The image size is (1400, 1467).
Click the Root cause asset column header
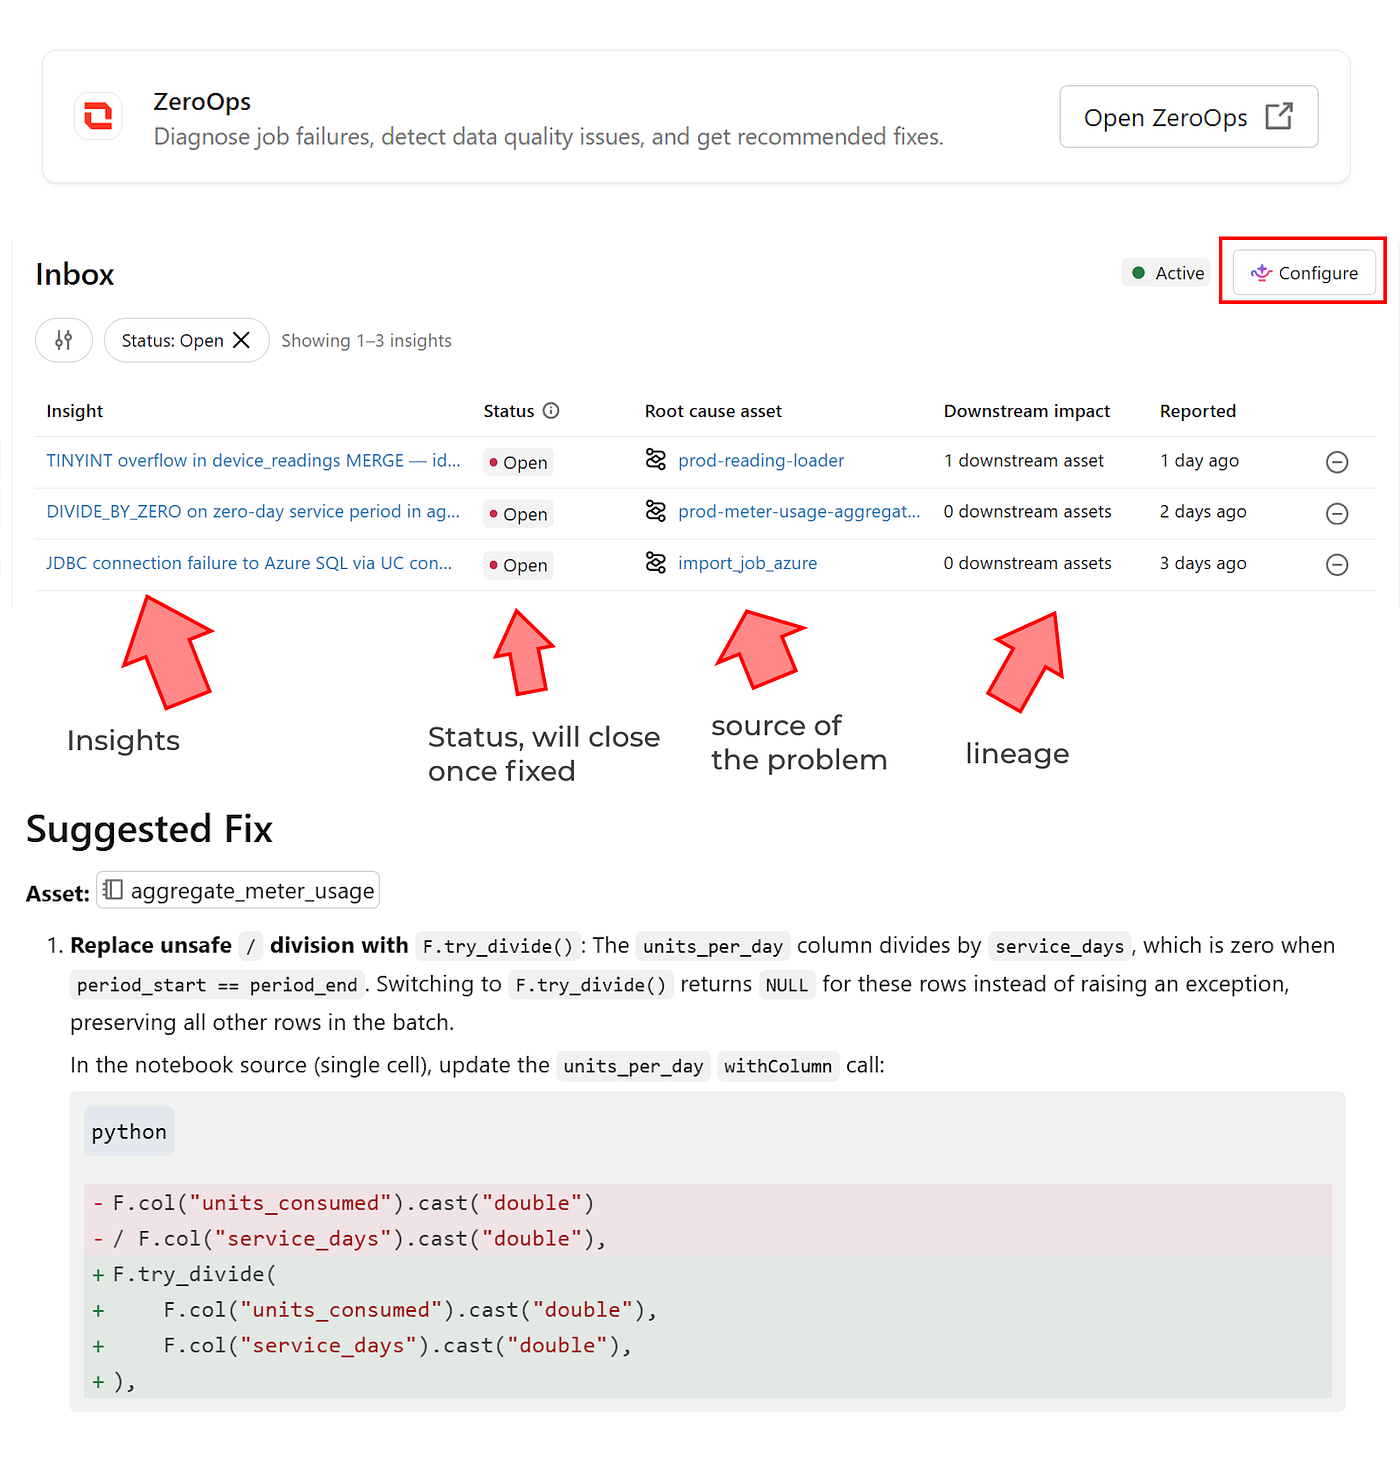pos(713,411)
